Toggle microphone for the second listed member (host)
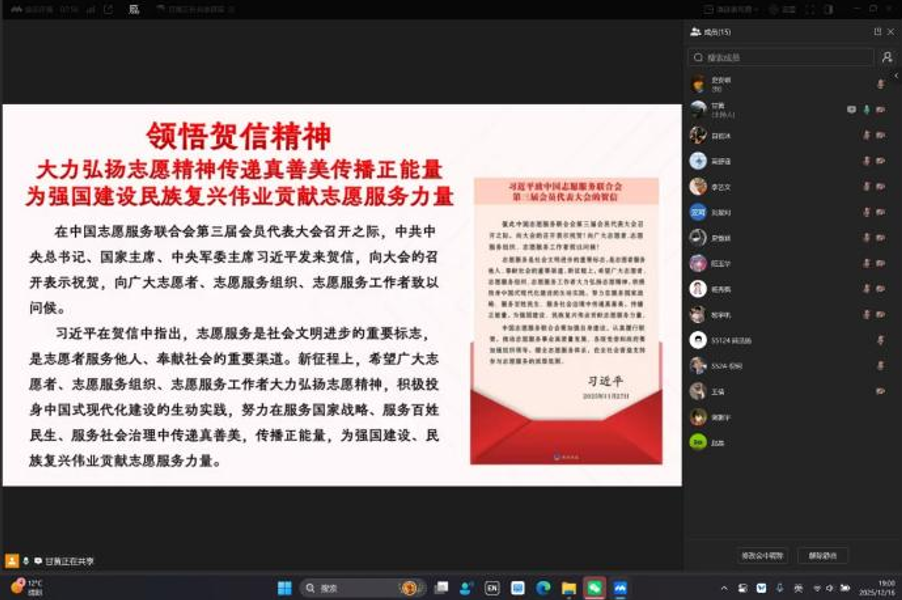 (x=866, y=109)
